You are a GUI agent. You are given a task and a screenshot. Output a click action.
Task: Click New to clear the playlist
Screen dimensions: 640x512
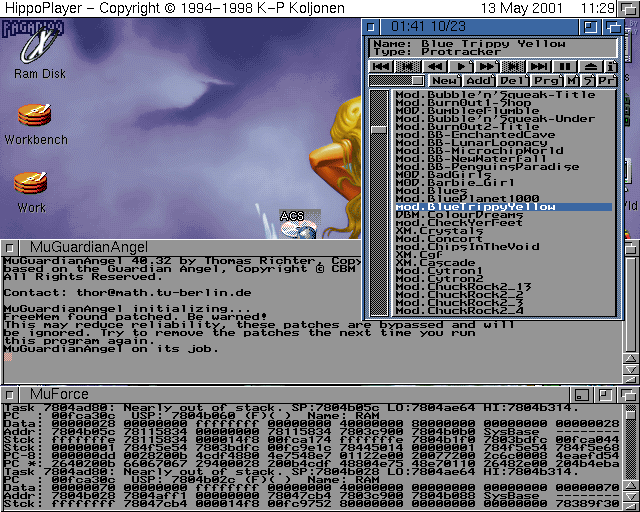click(x=444, y=80)
